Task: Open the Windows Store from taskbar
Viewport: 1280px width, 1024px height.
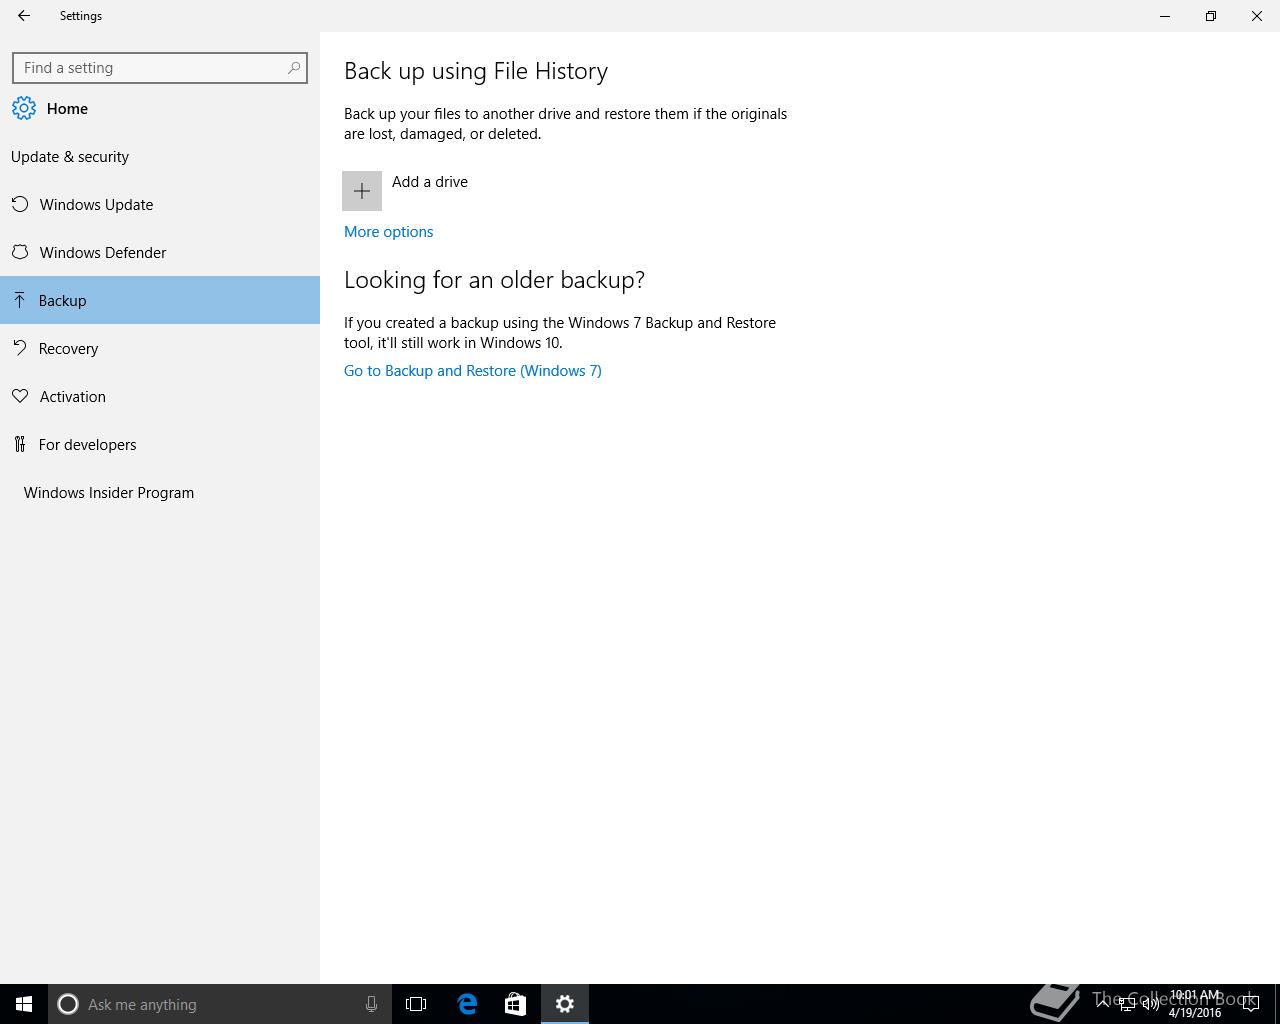Action: pos(515,1004)
